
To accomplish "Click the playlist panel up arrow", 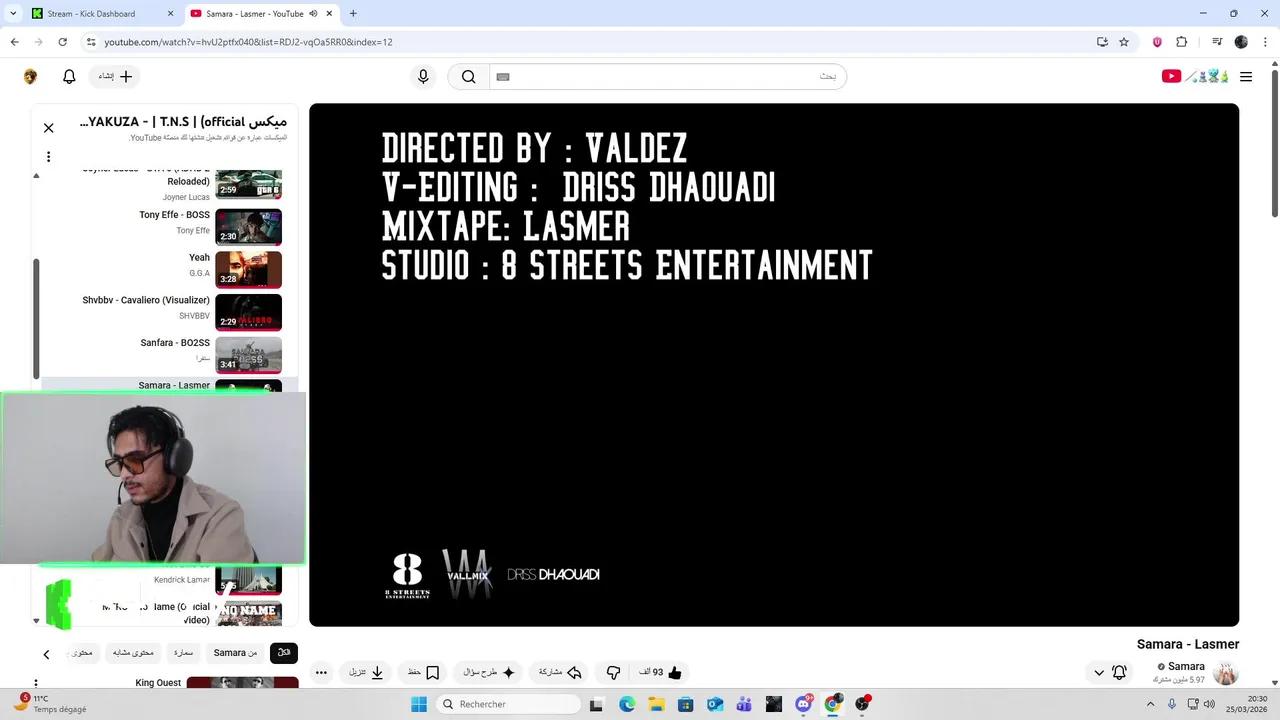I will [36, 176].
